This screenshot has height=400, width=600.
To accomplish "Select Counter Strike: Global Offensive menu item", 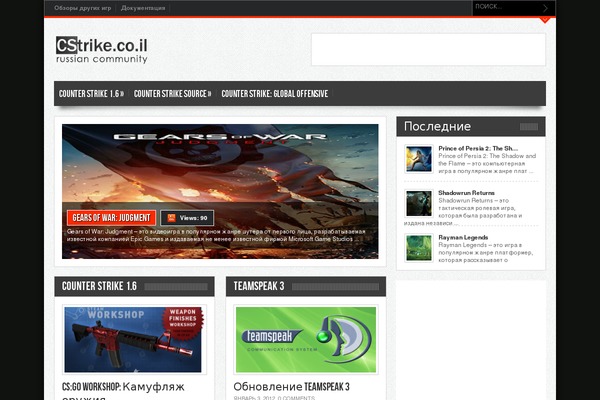I will click(x=274, y=94).
